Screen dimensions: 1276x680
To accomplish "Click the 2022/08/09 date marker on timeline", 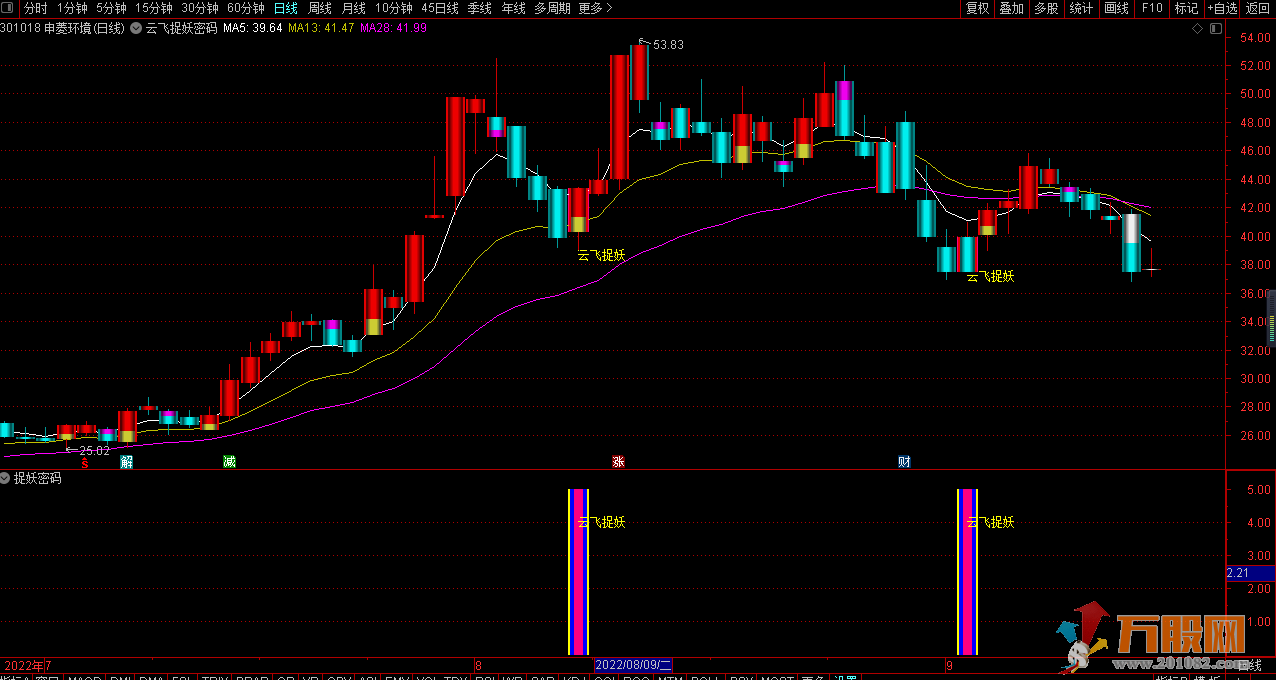I will [x=633, y=665].
